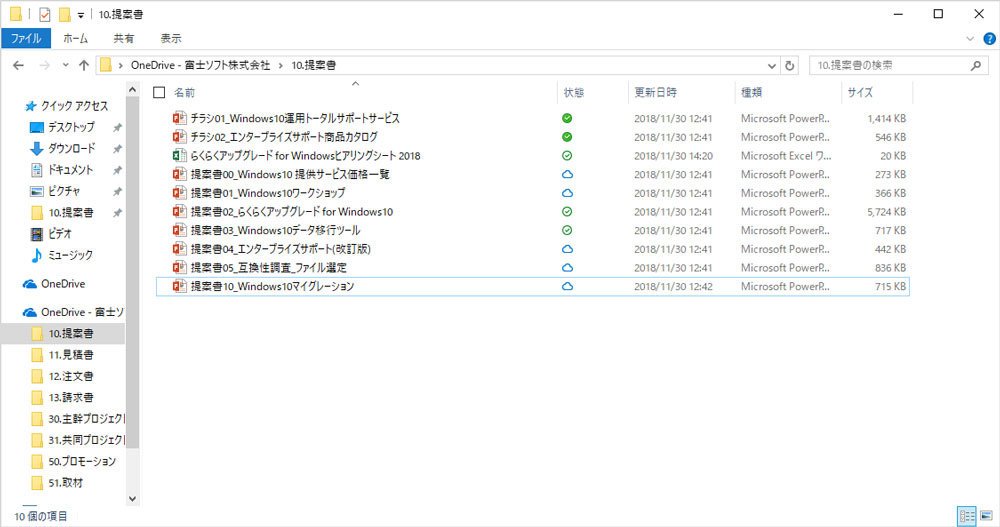
Task: Click PowerPoint icon of 提案書00_Windows10 提供サービス価格一覧
Action: coord(179,174)
